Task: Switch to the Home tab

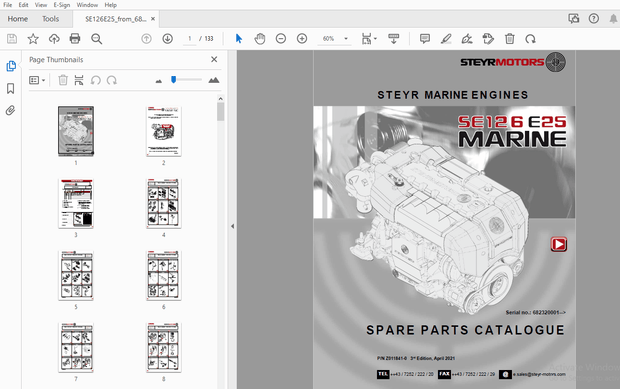Action: [17, 19]
